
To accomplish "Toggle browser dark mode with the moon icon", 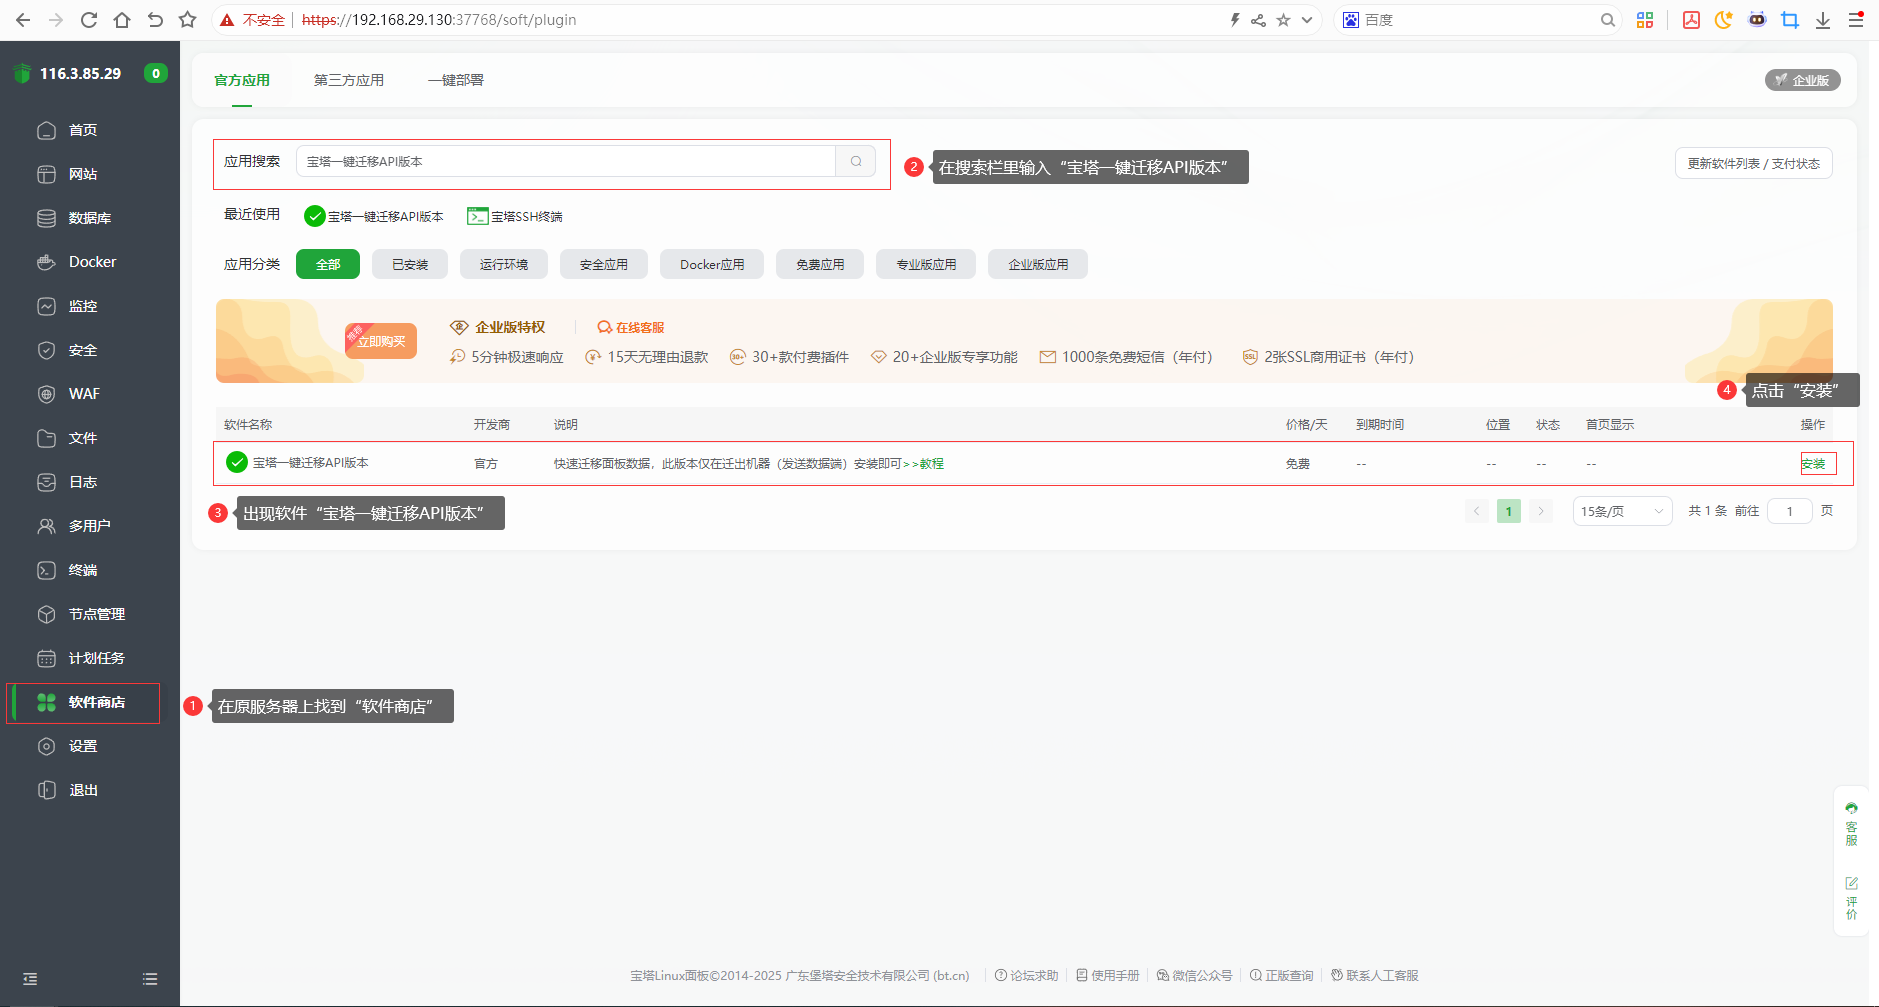I will coord(1723,19).
